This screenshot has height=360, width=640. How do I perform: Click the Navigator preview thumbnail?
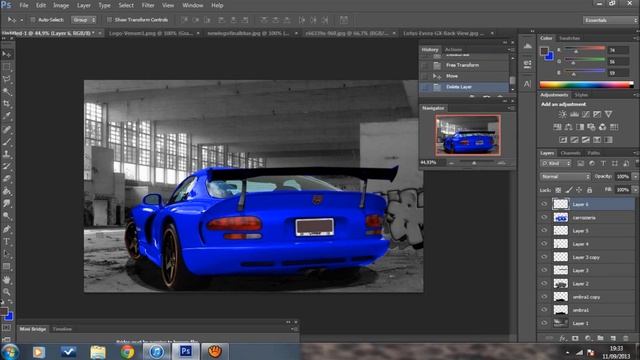468,135
